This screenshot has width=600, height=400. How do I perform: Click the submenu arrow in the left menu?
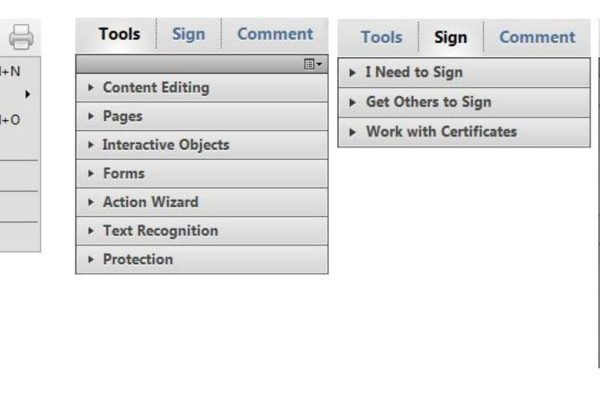click(x=28, y=95)
